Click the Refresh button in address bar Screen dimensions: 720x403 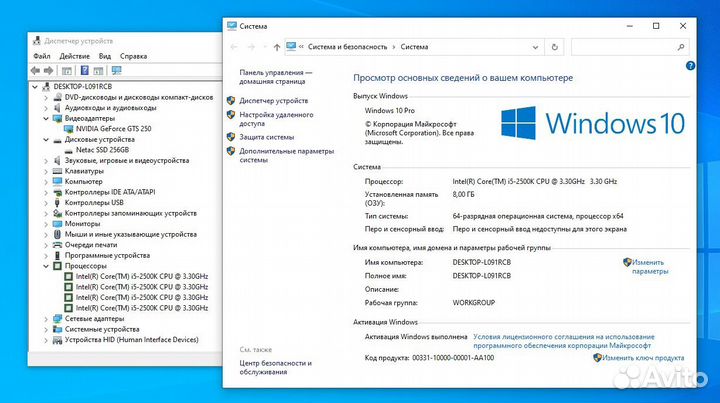(555, 47)
